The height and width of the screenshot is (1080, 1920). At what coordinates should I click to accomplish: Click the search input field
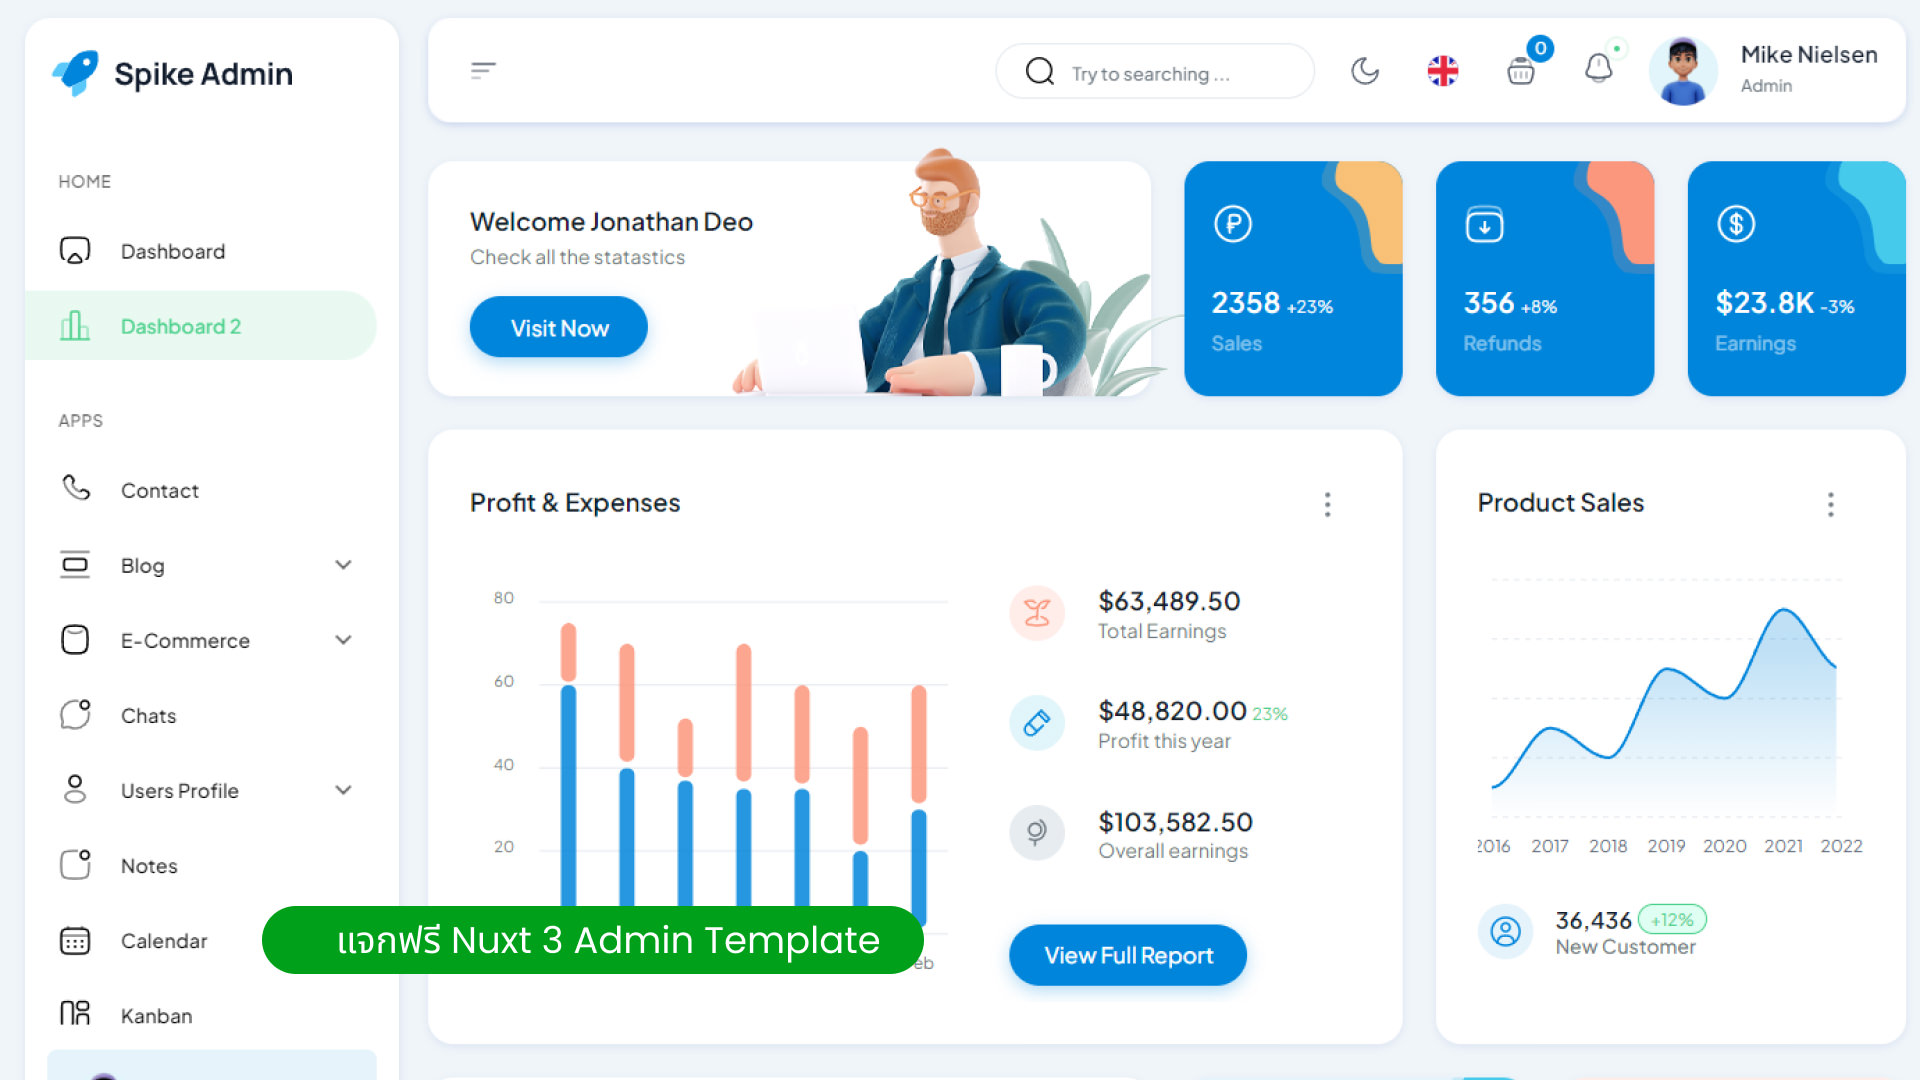tap(1158, 73)
